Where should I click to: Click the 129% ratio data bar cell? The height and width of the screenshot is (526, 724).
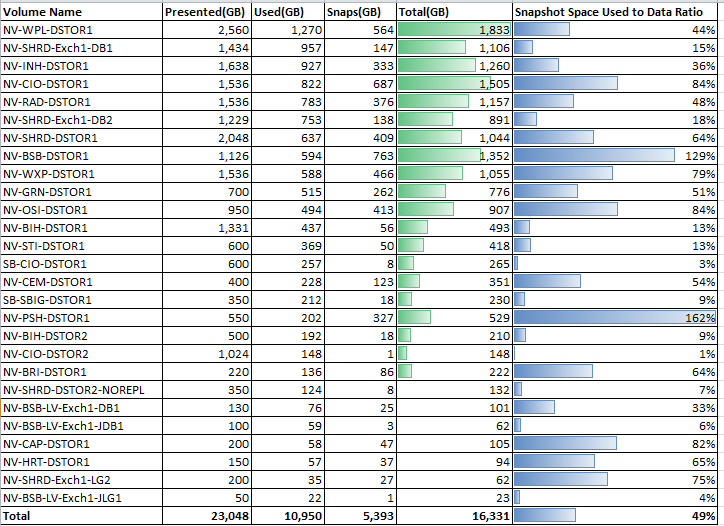click(x=615, y=156)
